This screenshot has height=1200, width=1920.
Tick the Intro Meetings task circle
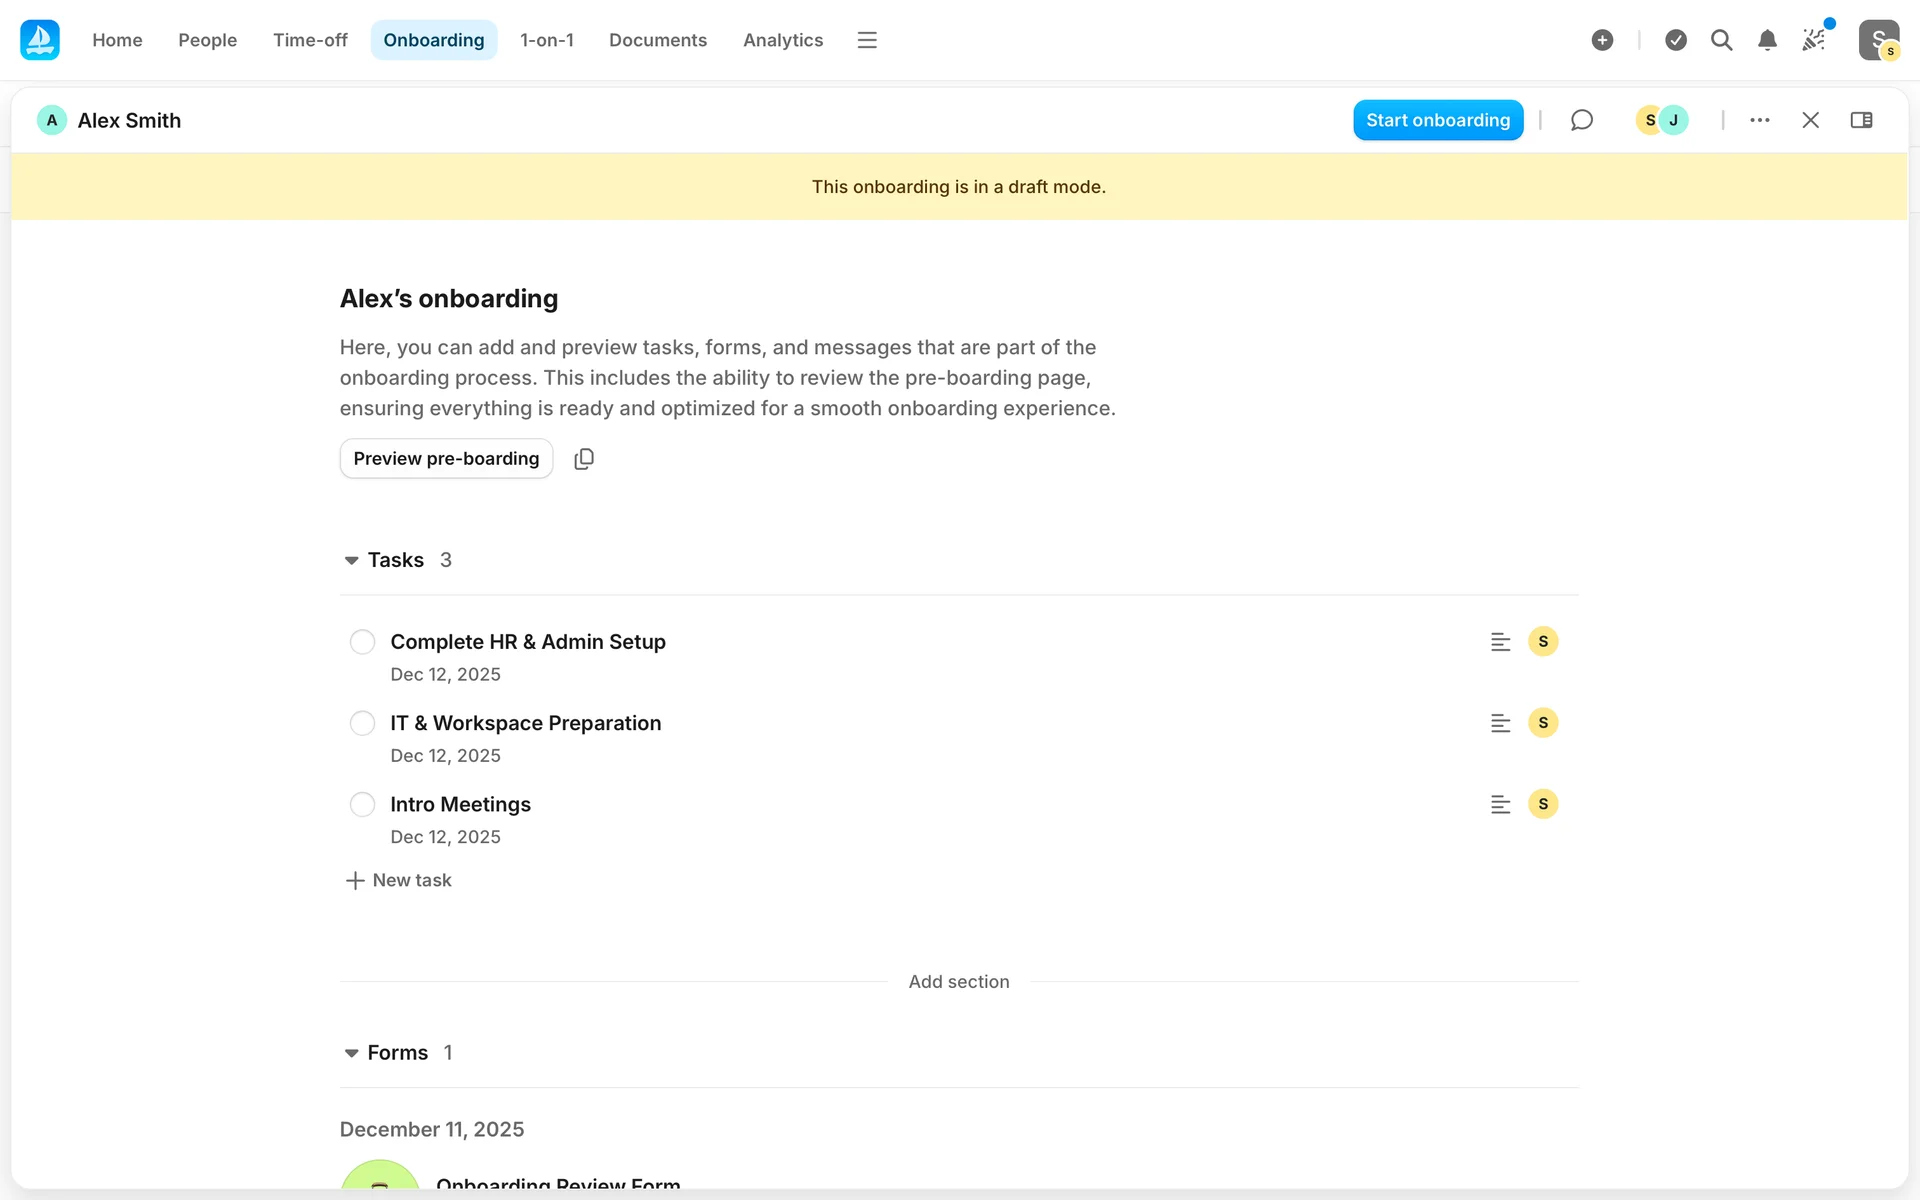[x=362, y=804]
